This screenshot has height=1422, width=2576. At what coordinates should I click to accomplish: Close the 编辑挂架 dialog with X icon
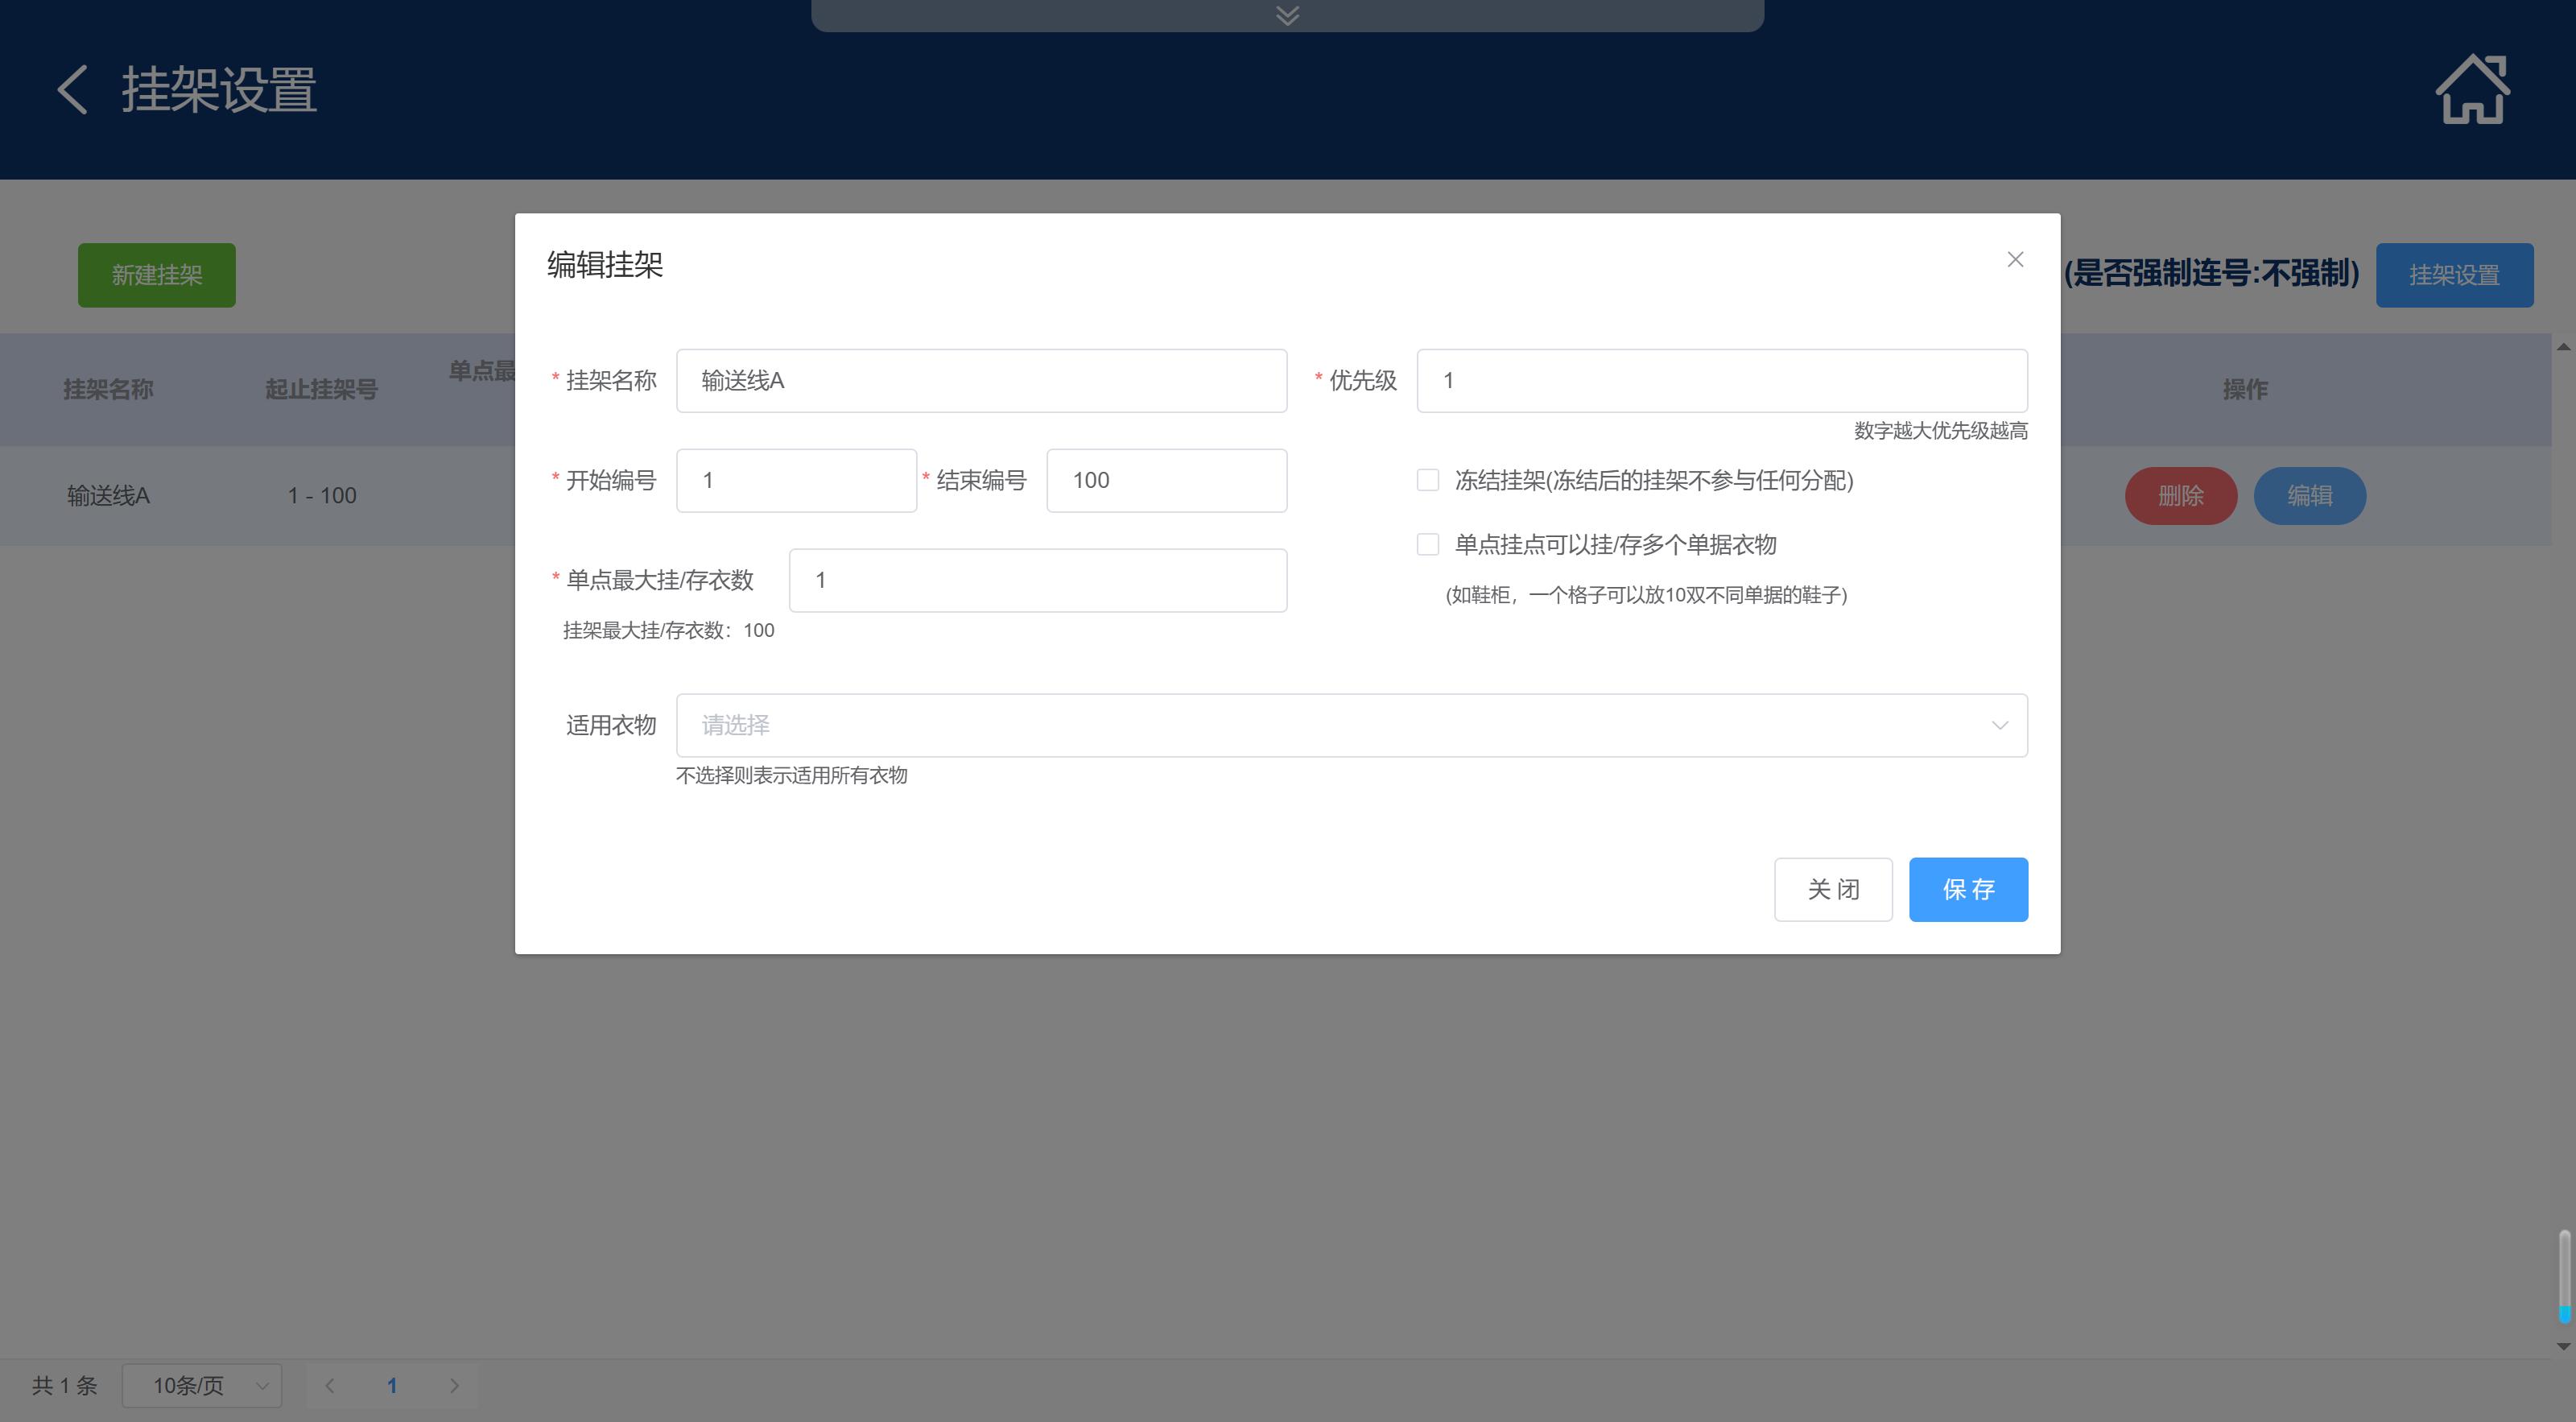(x=2015, y=260)
